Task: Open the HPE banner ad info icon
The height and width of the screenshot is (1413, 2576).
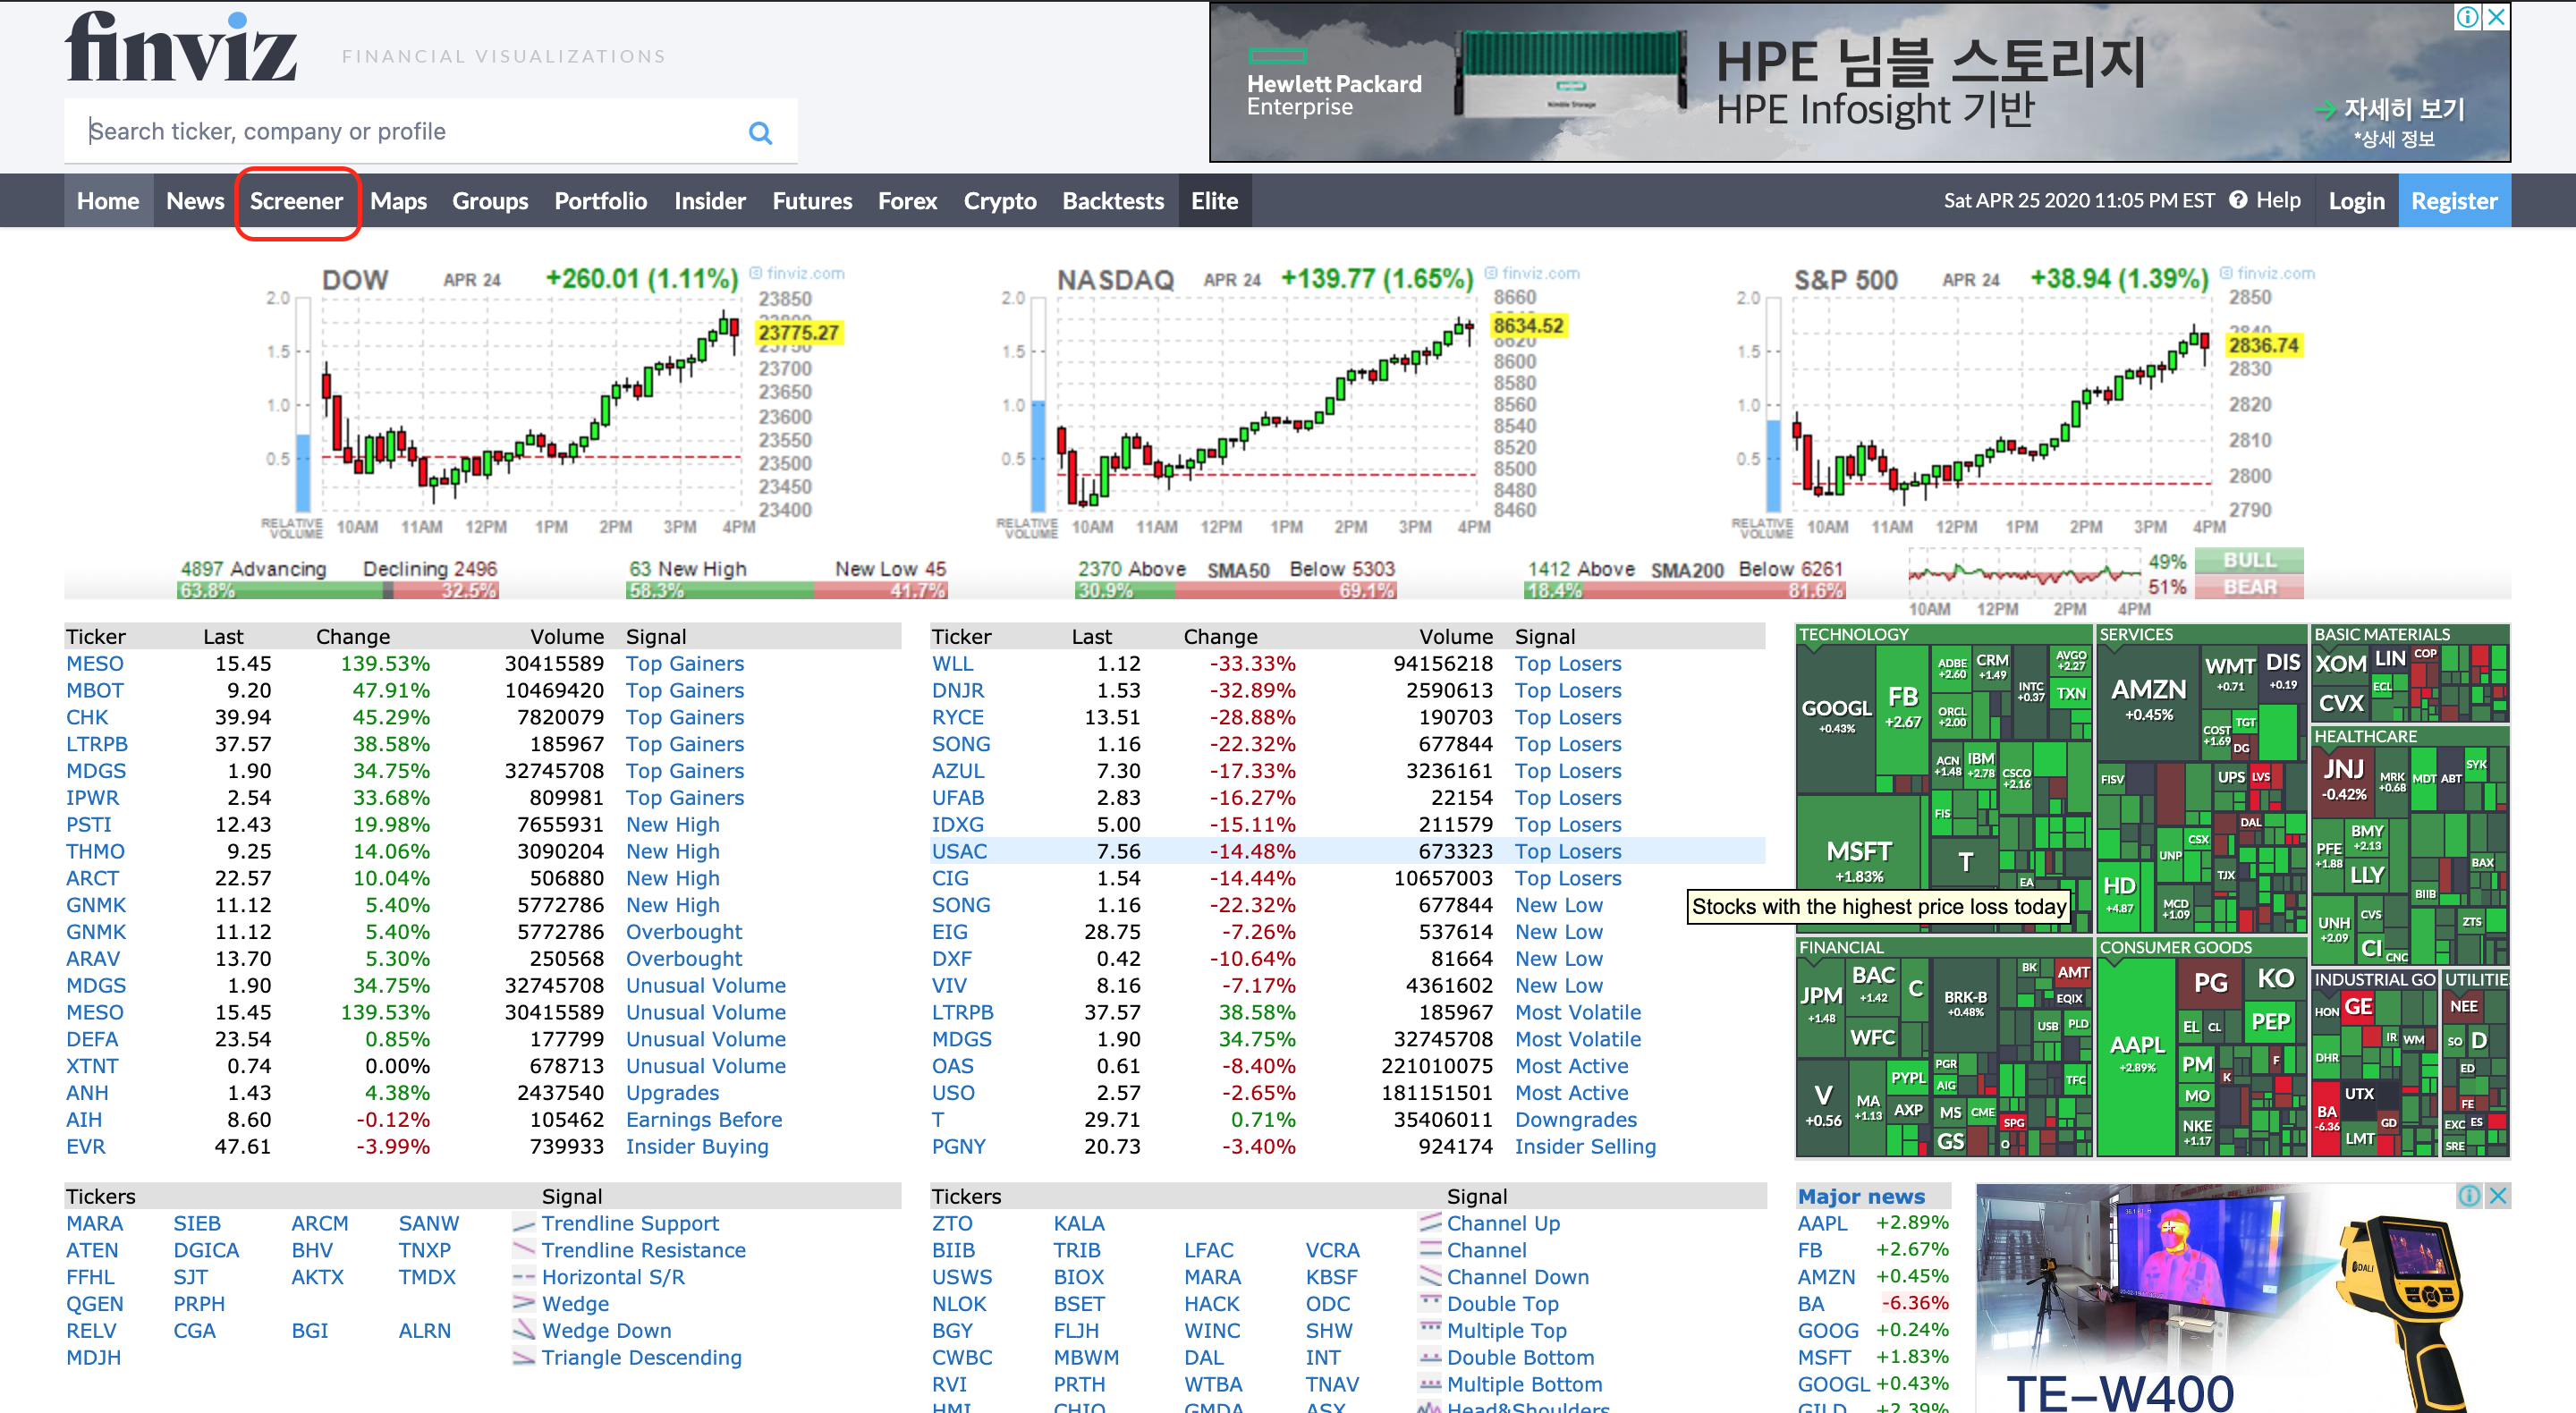Action: [2468, 17]
